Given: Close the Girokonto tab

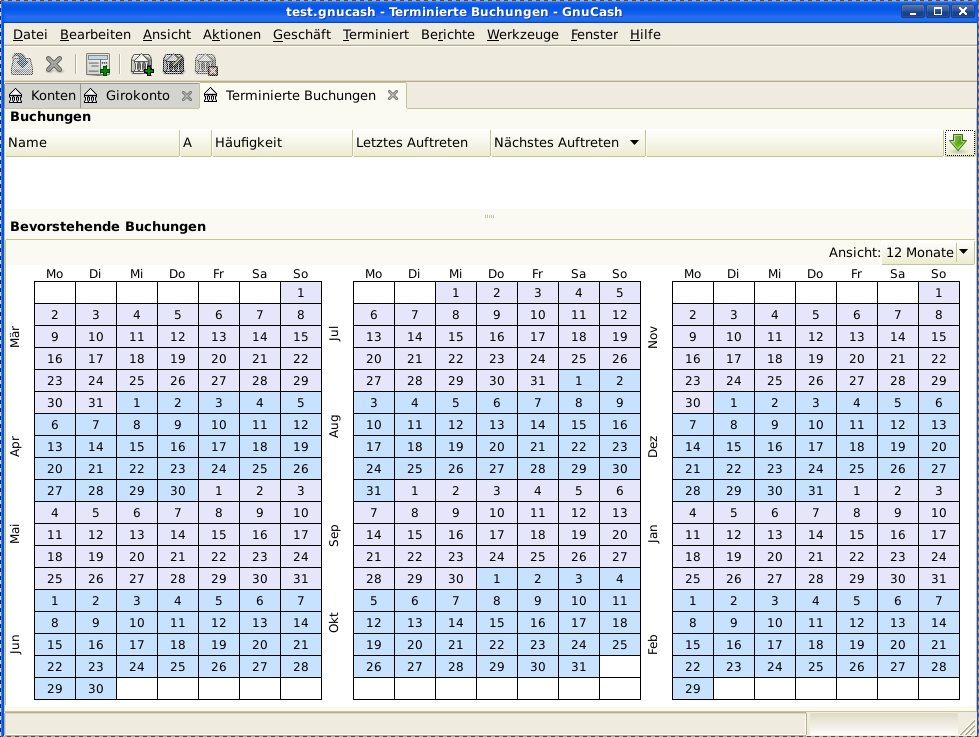Looking at the screenshot, I should coord(187,96).
